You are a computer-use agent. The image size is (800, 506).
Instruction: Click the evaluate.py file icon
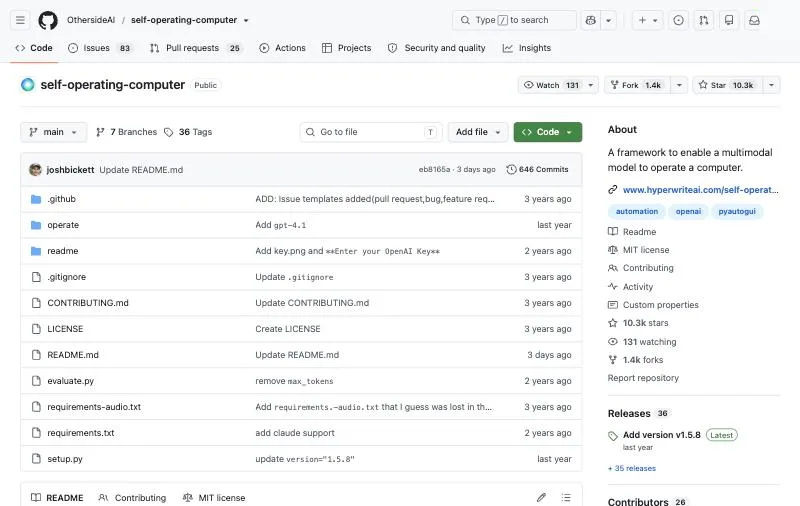click(x=36, y=381)
